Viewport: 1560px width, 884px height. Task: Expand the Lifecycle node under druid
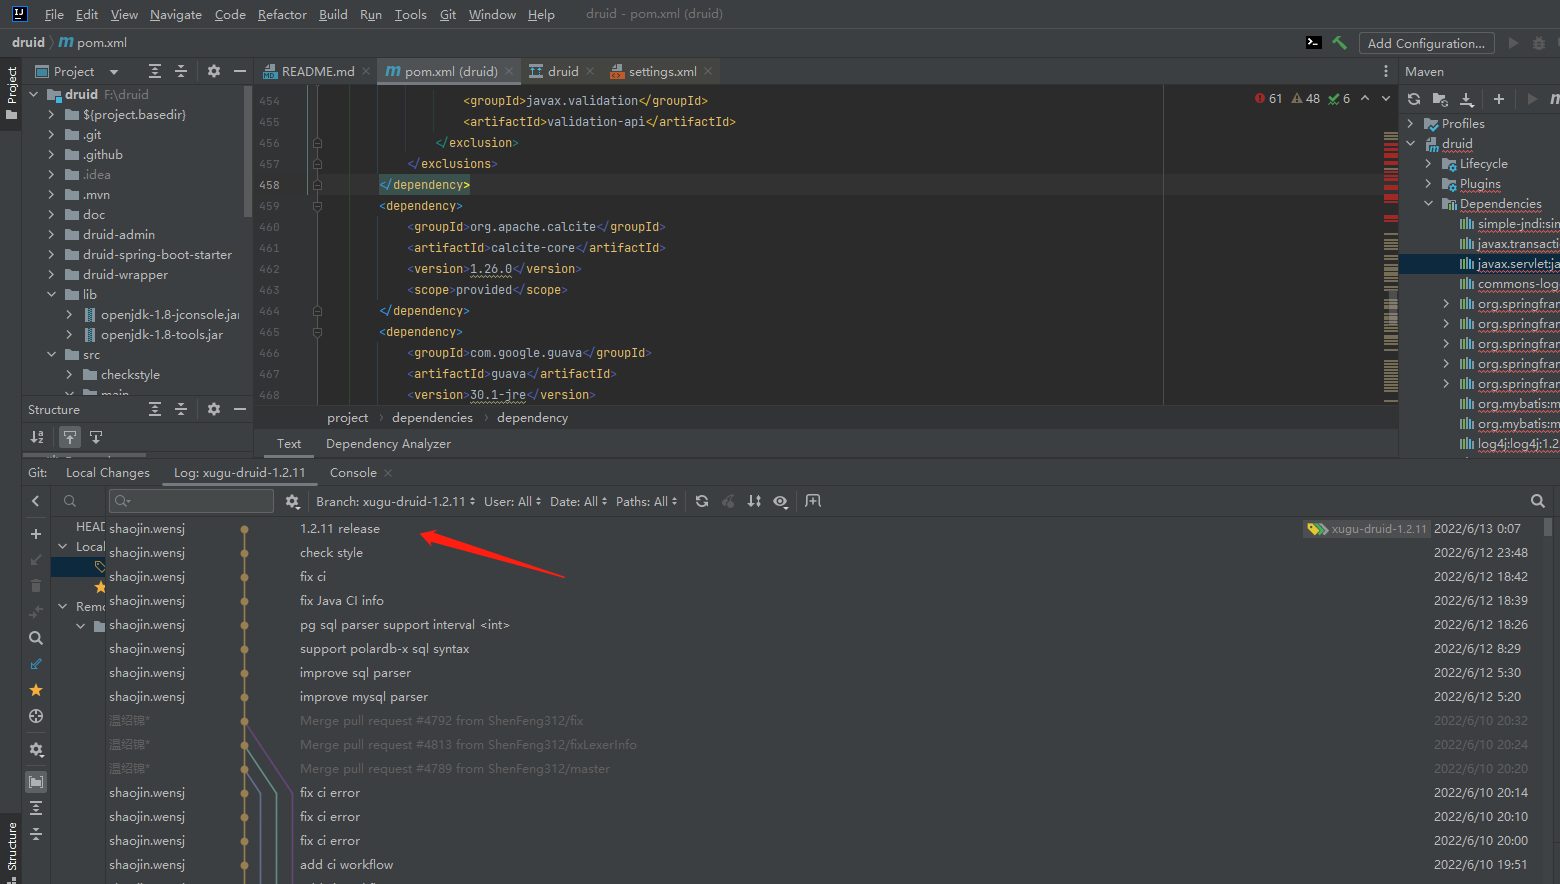1427,163
